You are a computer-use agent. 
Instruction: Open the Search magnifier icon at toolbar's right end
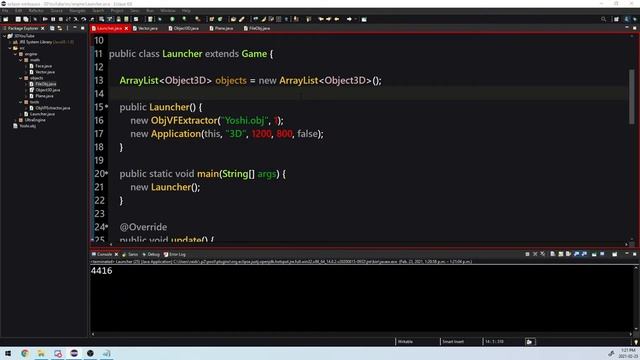tap(603, 19)
